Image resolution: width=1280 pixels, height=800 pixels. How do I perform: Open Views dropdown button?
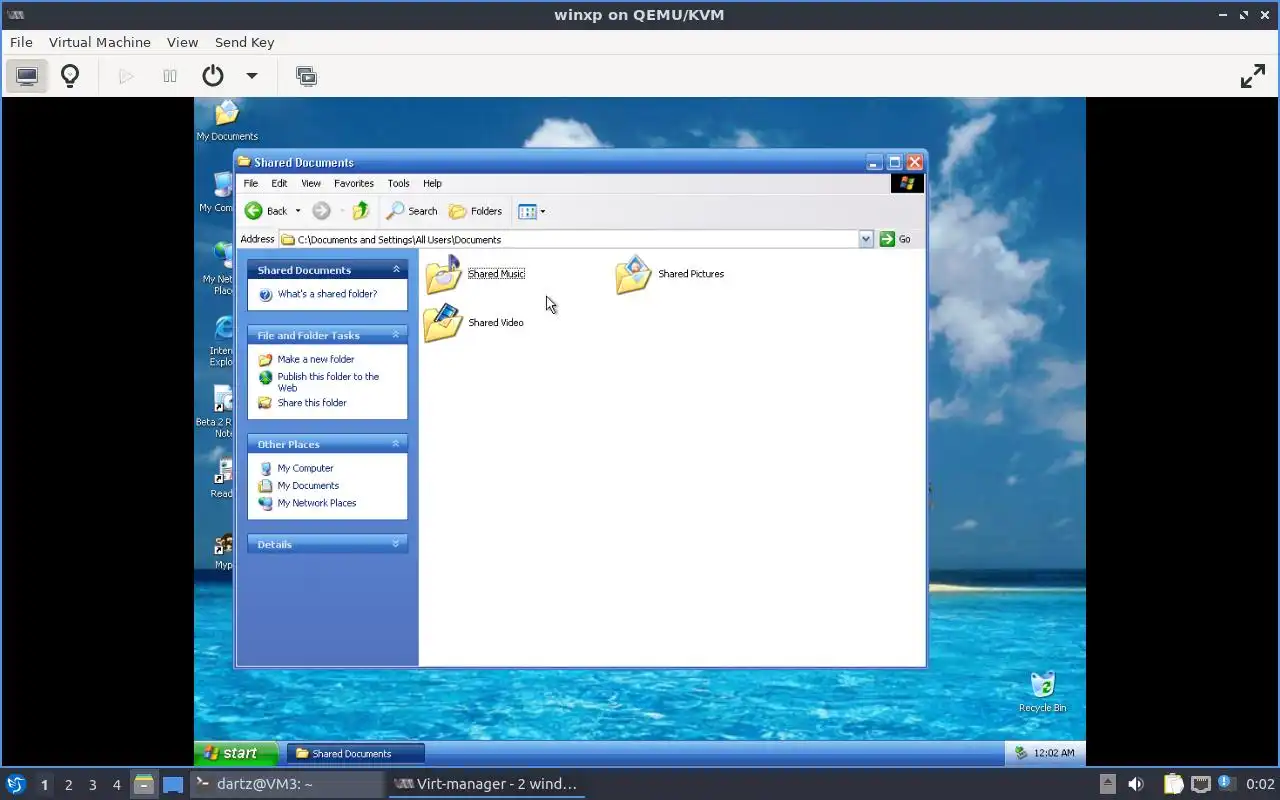[x=532, y=211]
